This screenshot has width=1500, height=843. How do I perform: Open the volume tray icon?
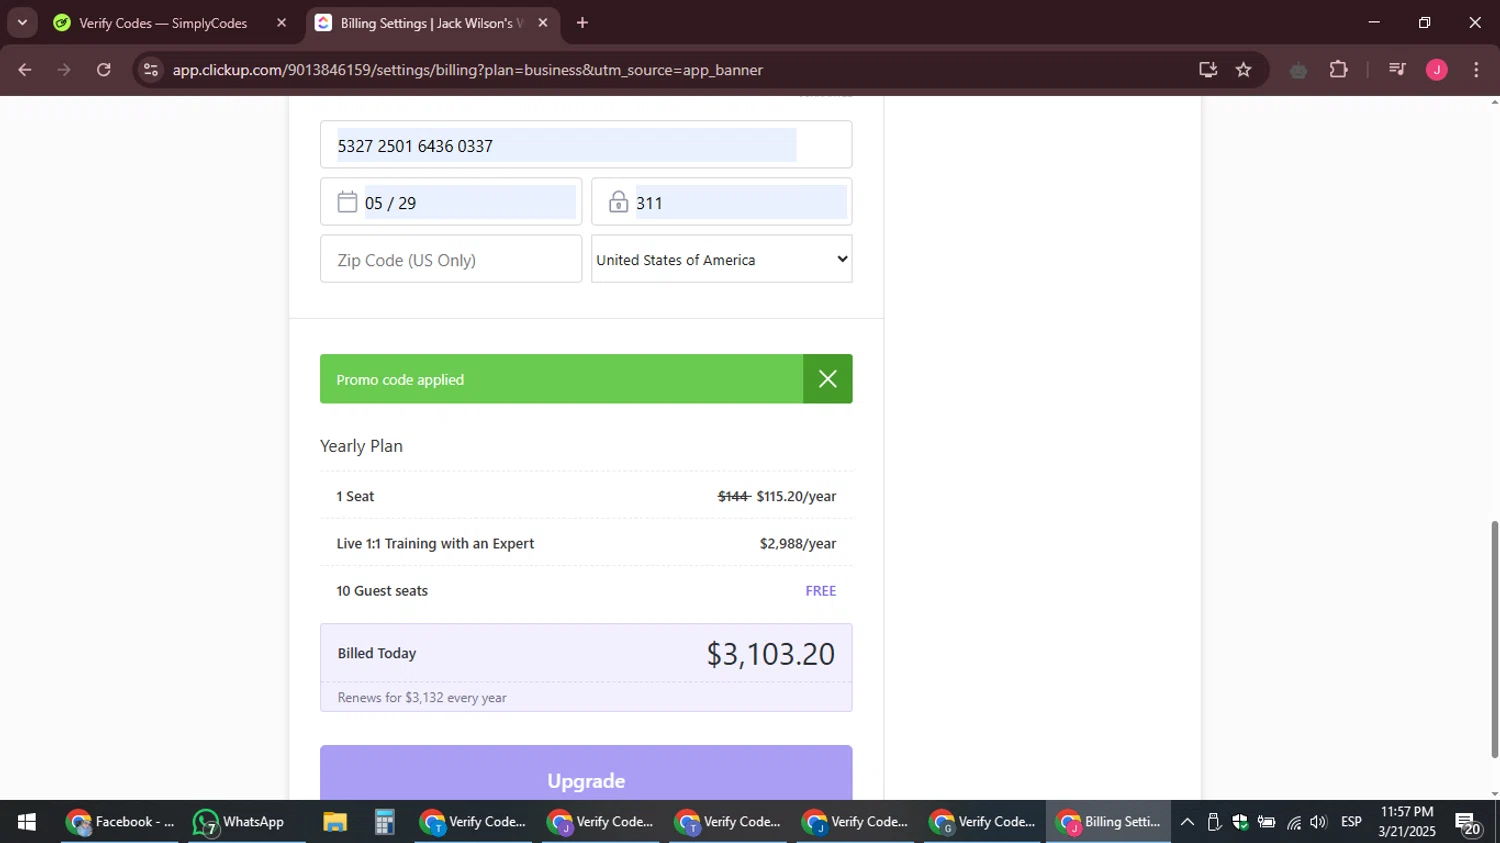pos(1318,822)
